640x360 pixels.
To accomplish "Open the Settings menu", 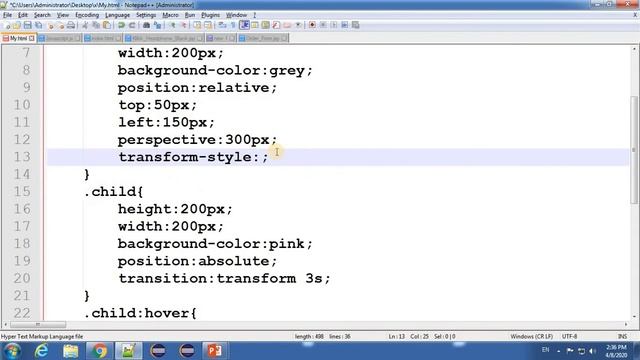I will [x=146, y=15].
